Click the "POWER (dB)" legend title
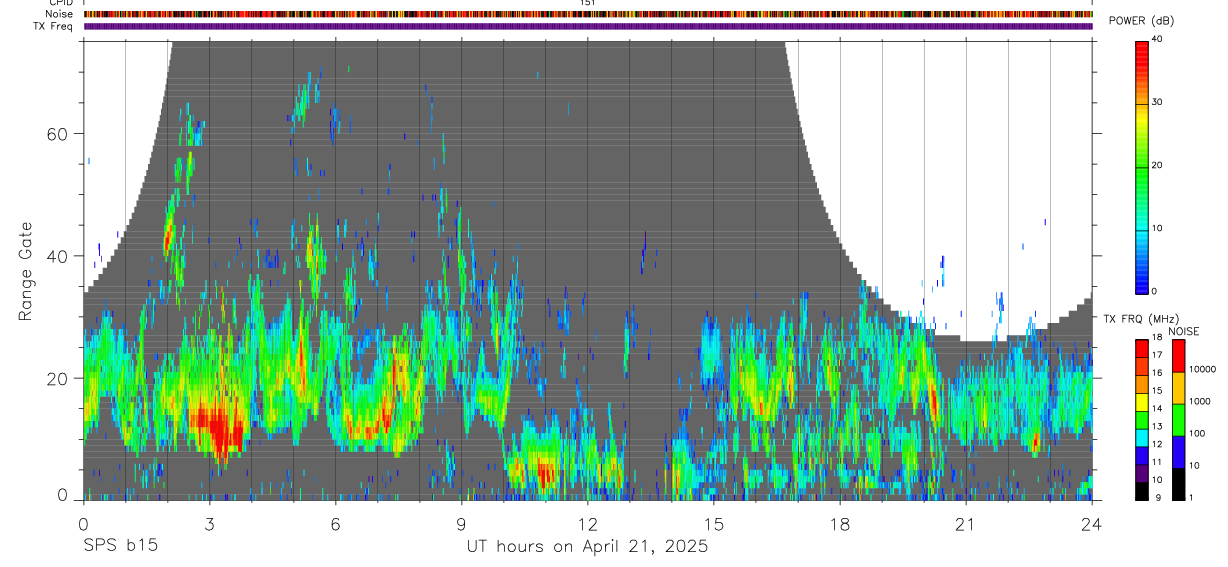The height and width of the screenshot is (567, 1228). point(1141,21)
